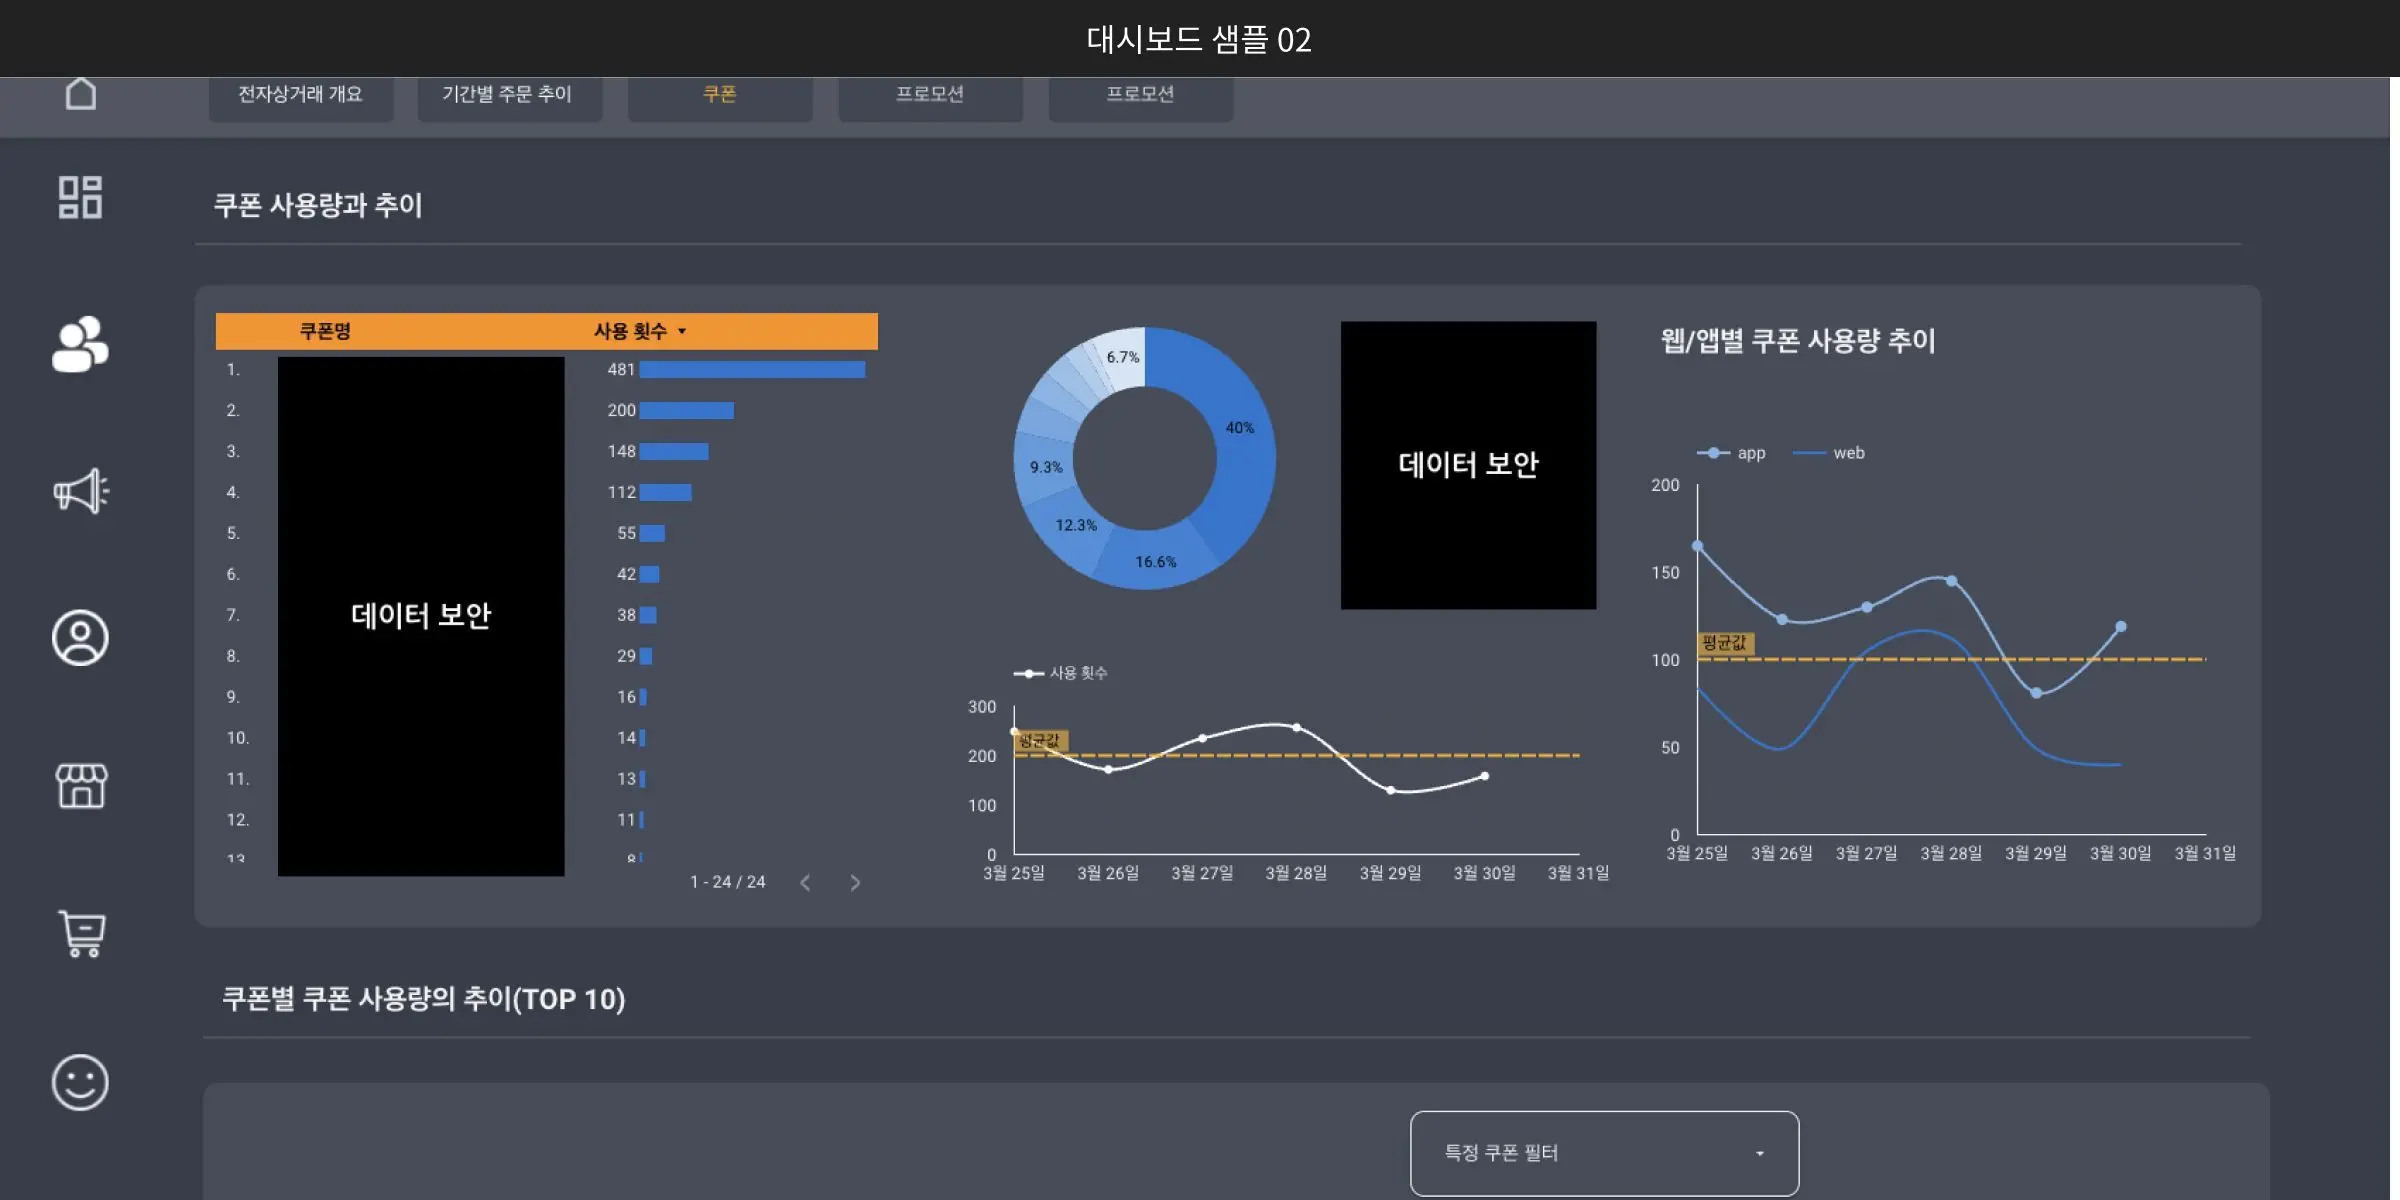Click the 쿠폰 사용량과 추이 heading

[x=318, y=205]
